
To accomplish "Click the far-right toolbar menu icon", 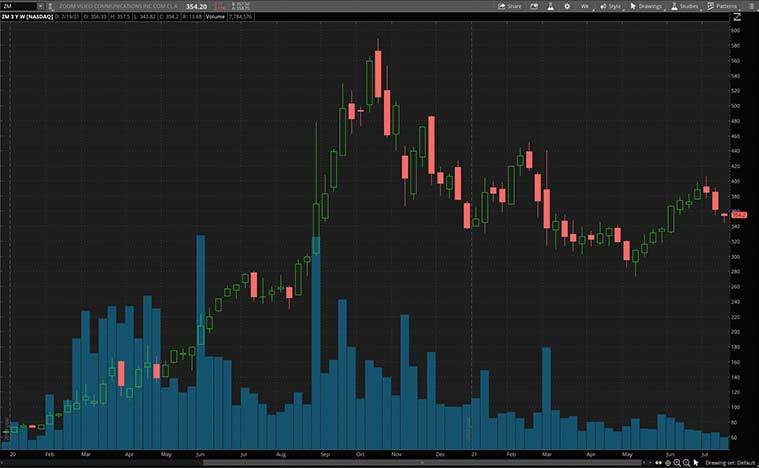I will click(752, 6).
